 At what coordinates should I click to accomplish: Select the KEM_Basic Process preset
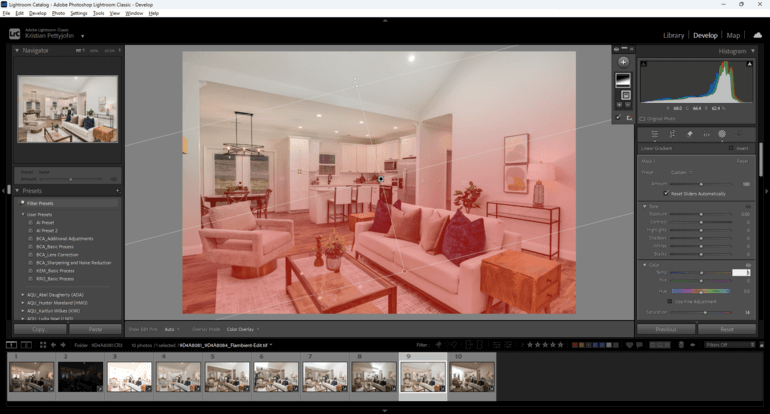(x=55, y=271)
